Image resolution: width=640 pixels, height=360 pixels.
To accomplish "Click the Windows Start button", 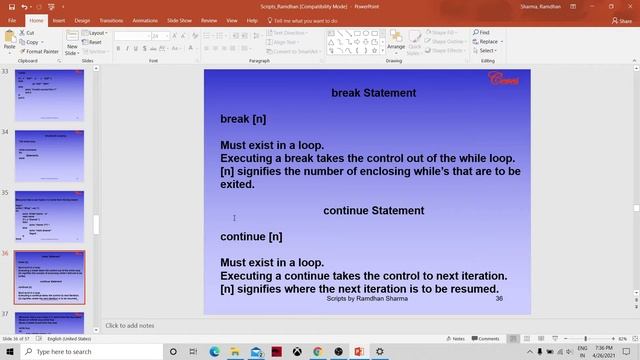I will [x=10, y=351].
